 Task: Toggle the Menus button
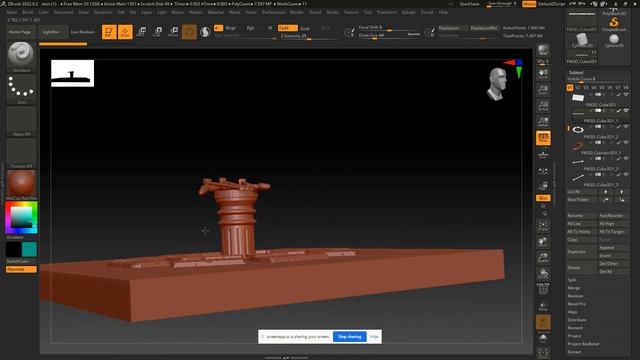pos(529,4)
